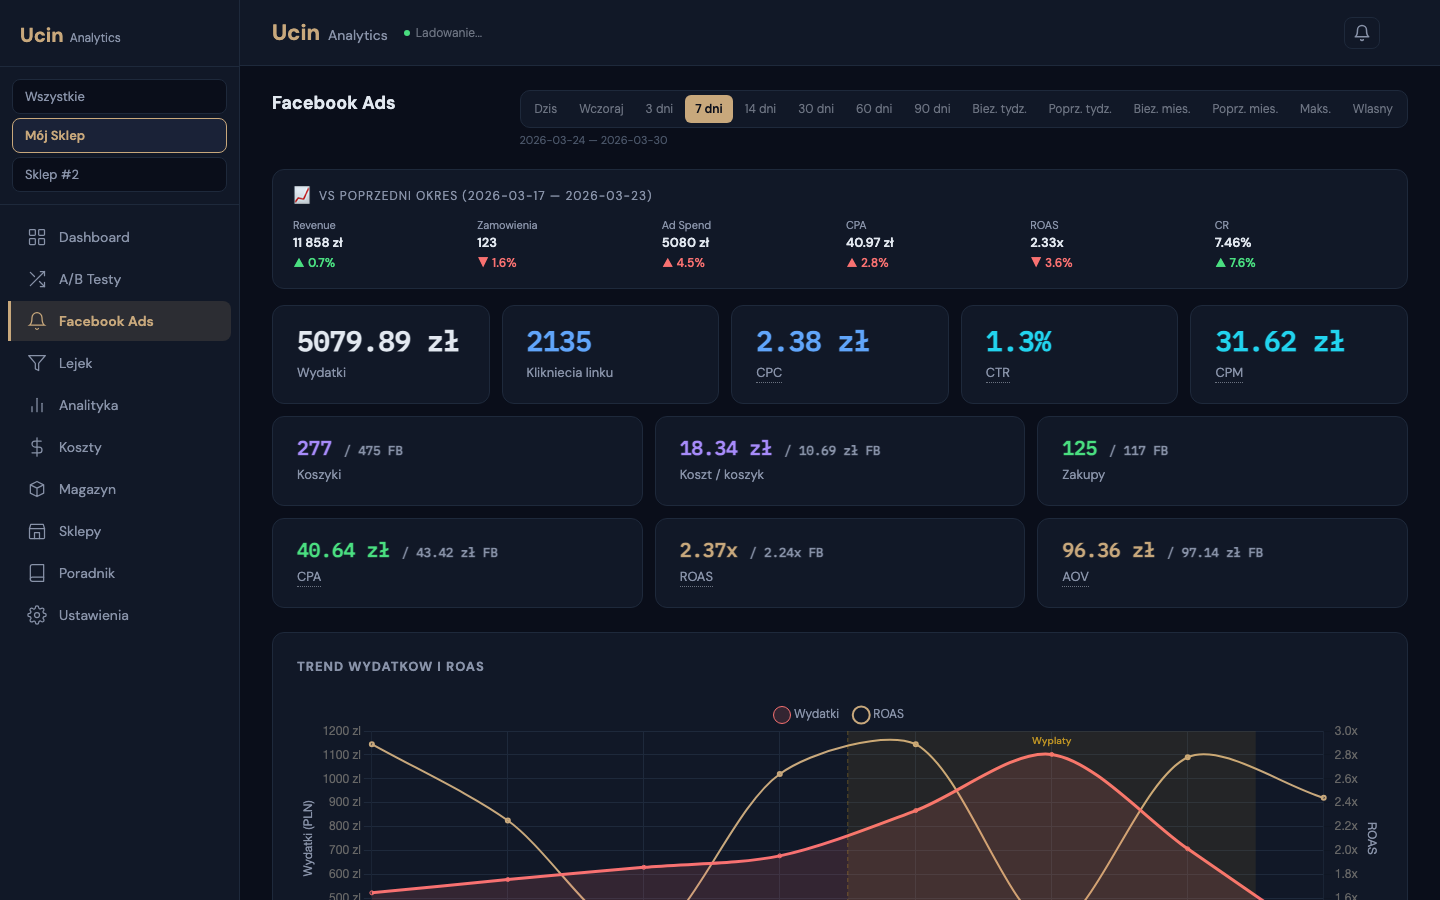This screenshot has width=1440, height=900.
Task: Click the Lejek funnel icon
Action: coord(37,363)
